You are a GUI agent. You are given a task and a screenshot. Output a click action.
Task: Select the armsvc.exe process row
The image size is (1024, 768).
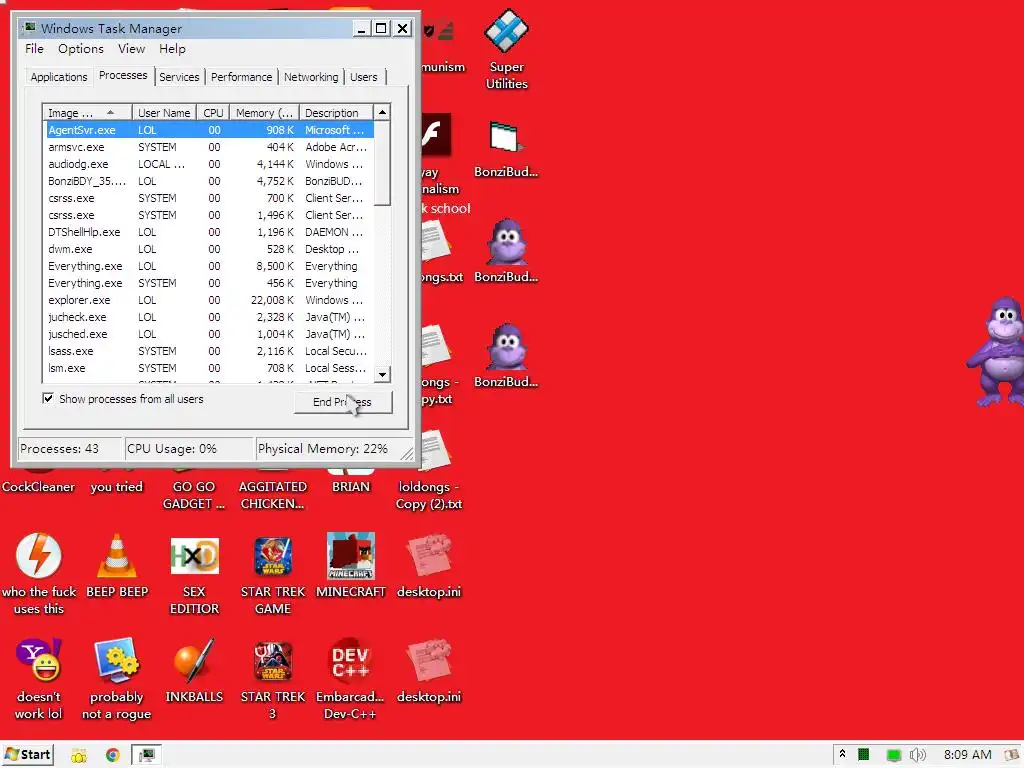point(209,147)
